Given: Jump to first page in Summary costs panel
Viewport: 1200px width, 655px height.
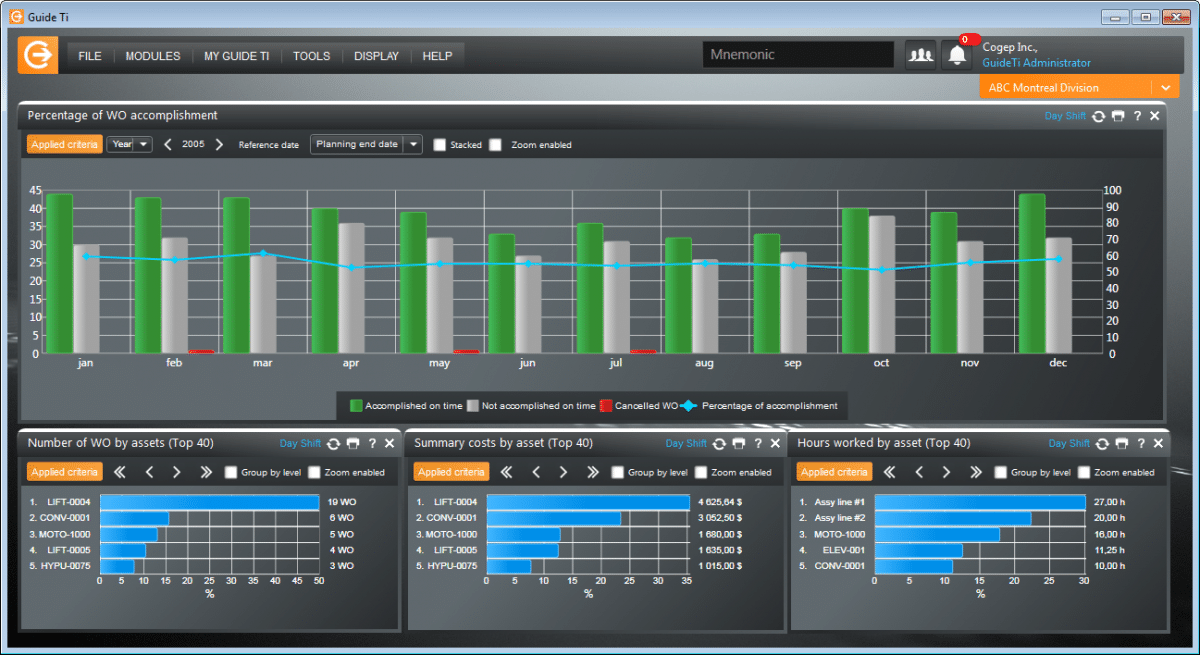Looking at the screenshot, I should [x=506, y=472].
